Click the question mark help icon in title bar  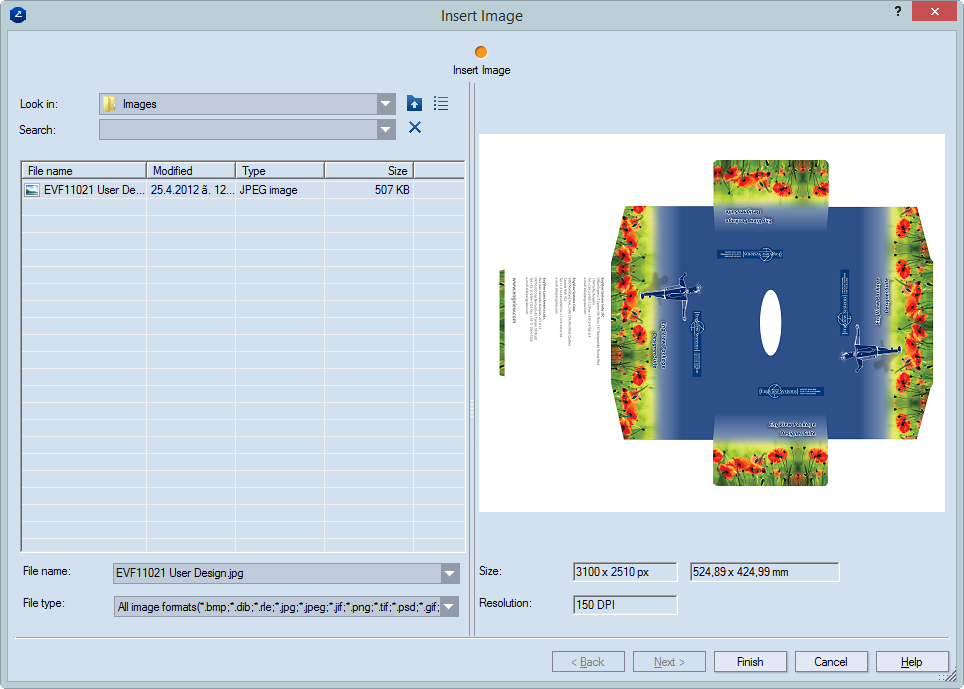coord(897,12)
